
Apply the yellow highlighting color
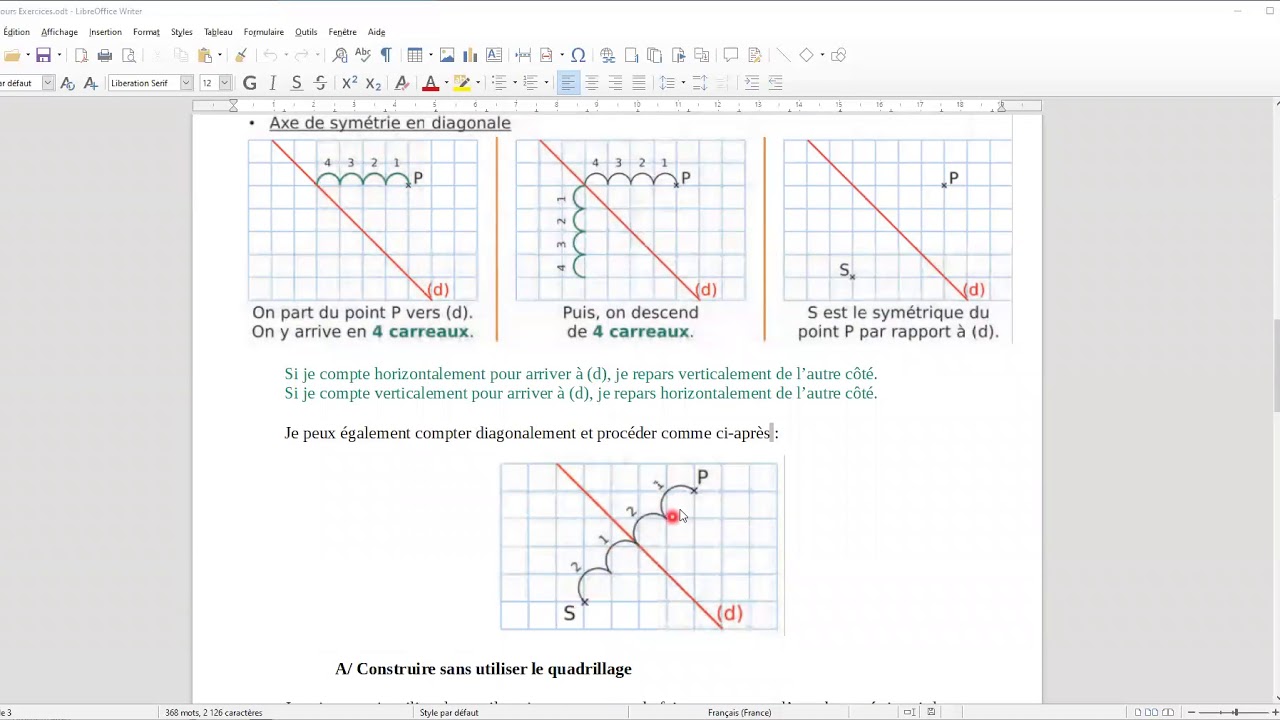coord(462,83)
